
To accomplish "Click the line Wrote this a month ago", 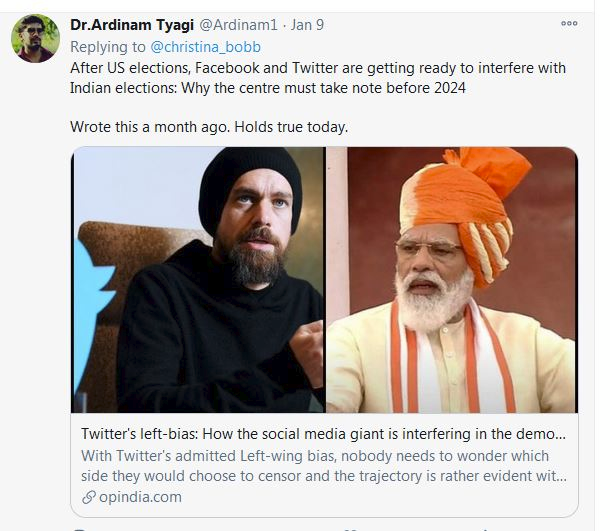I will pyautogui.click(x=209, y=127).
